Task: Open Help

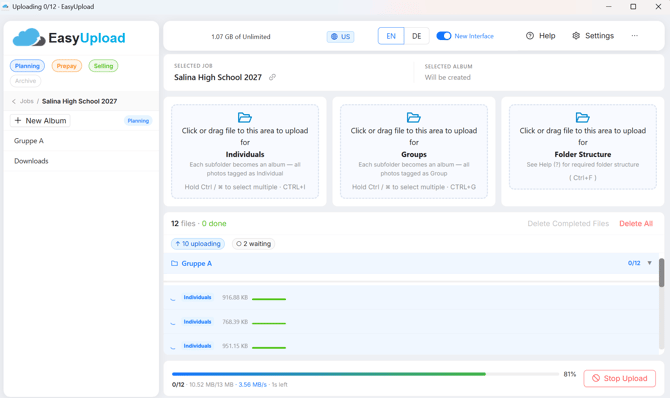Action: (x=541, y=36)
